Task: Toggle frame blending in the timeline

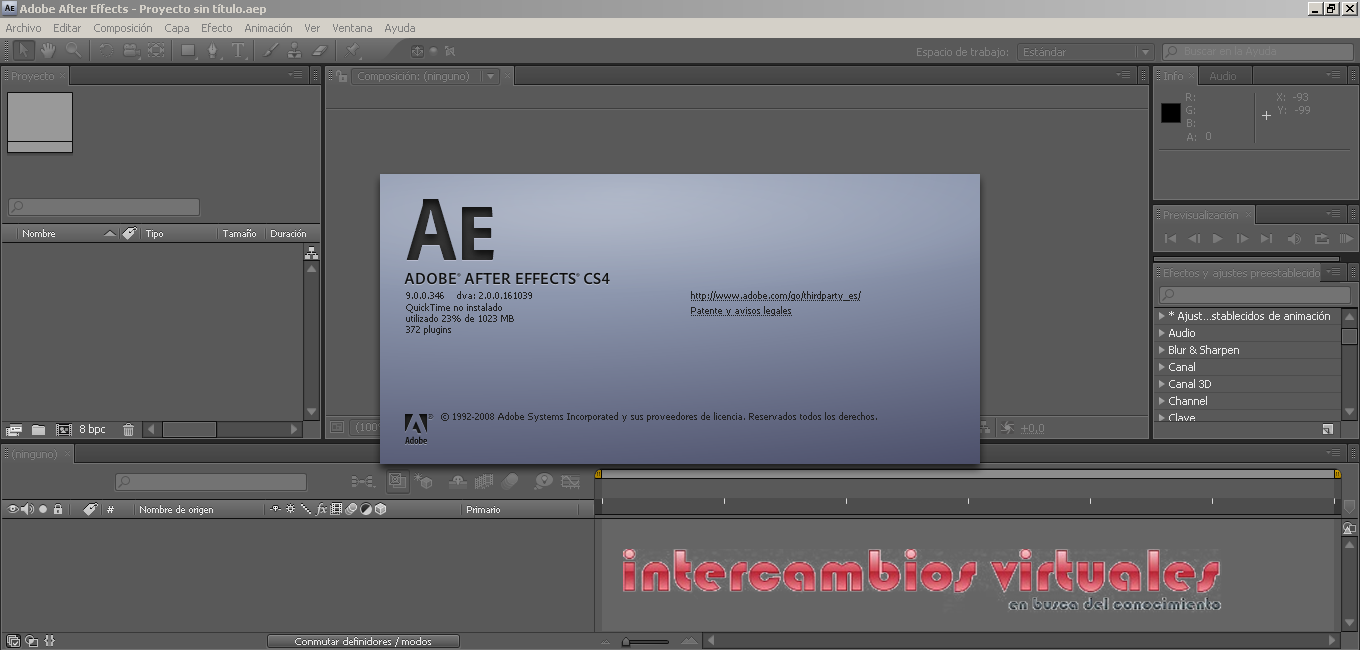Action: [484, 481]
